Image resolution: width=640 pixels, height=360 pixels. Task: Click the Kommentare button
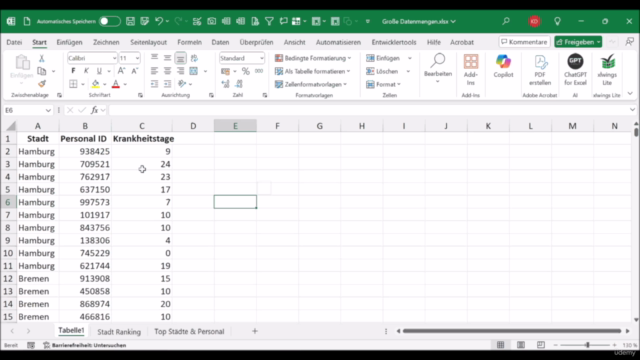(524, 42)
